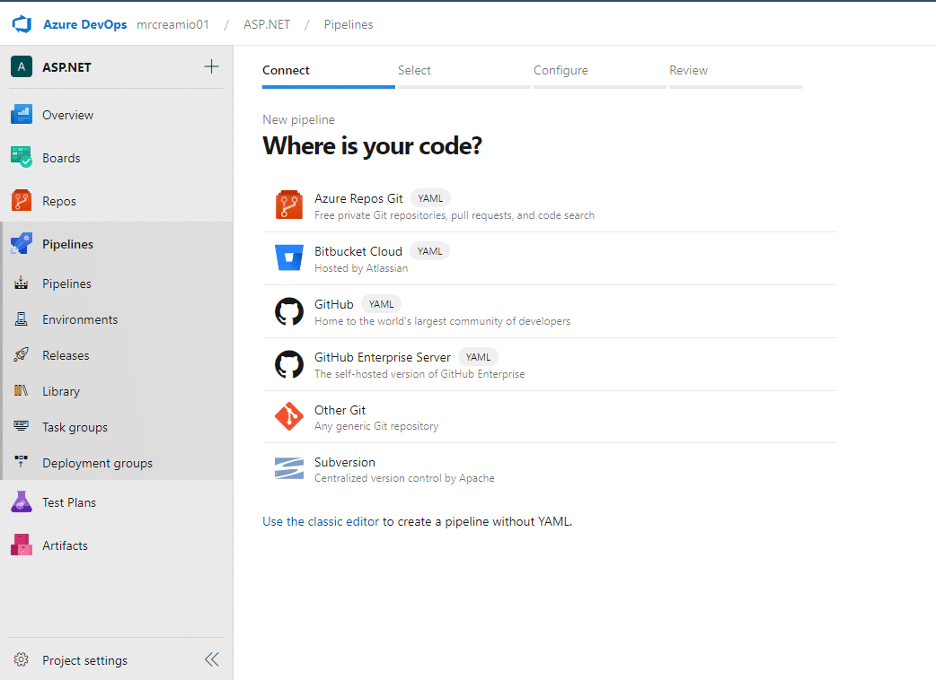This screenshot has height=680, width=936.
Task: Go to mrcreamio01 organization breadcrumb
Action: pos(173,24)
